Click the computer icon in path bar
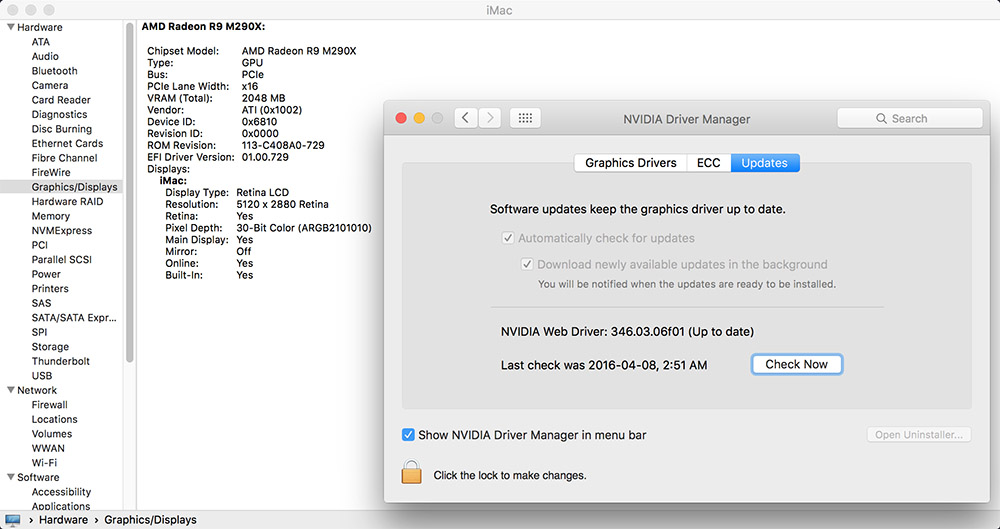 [x=13, y=520]
